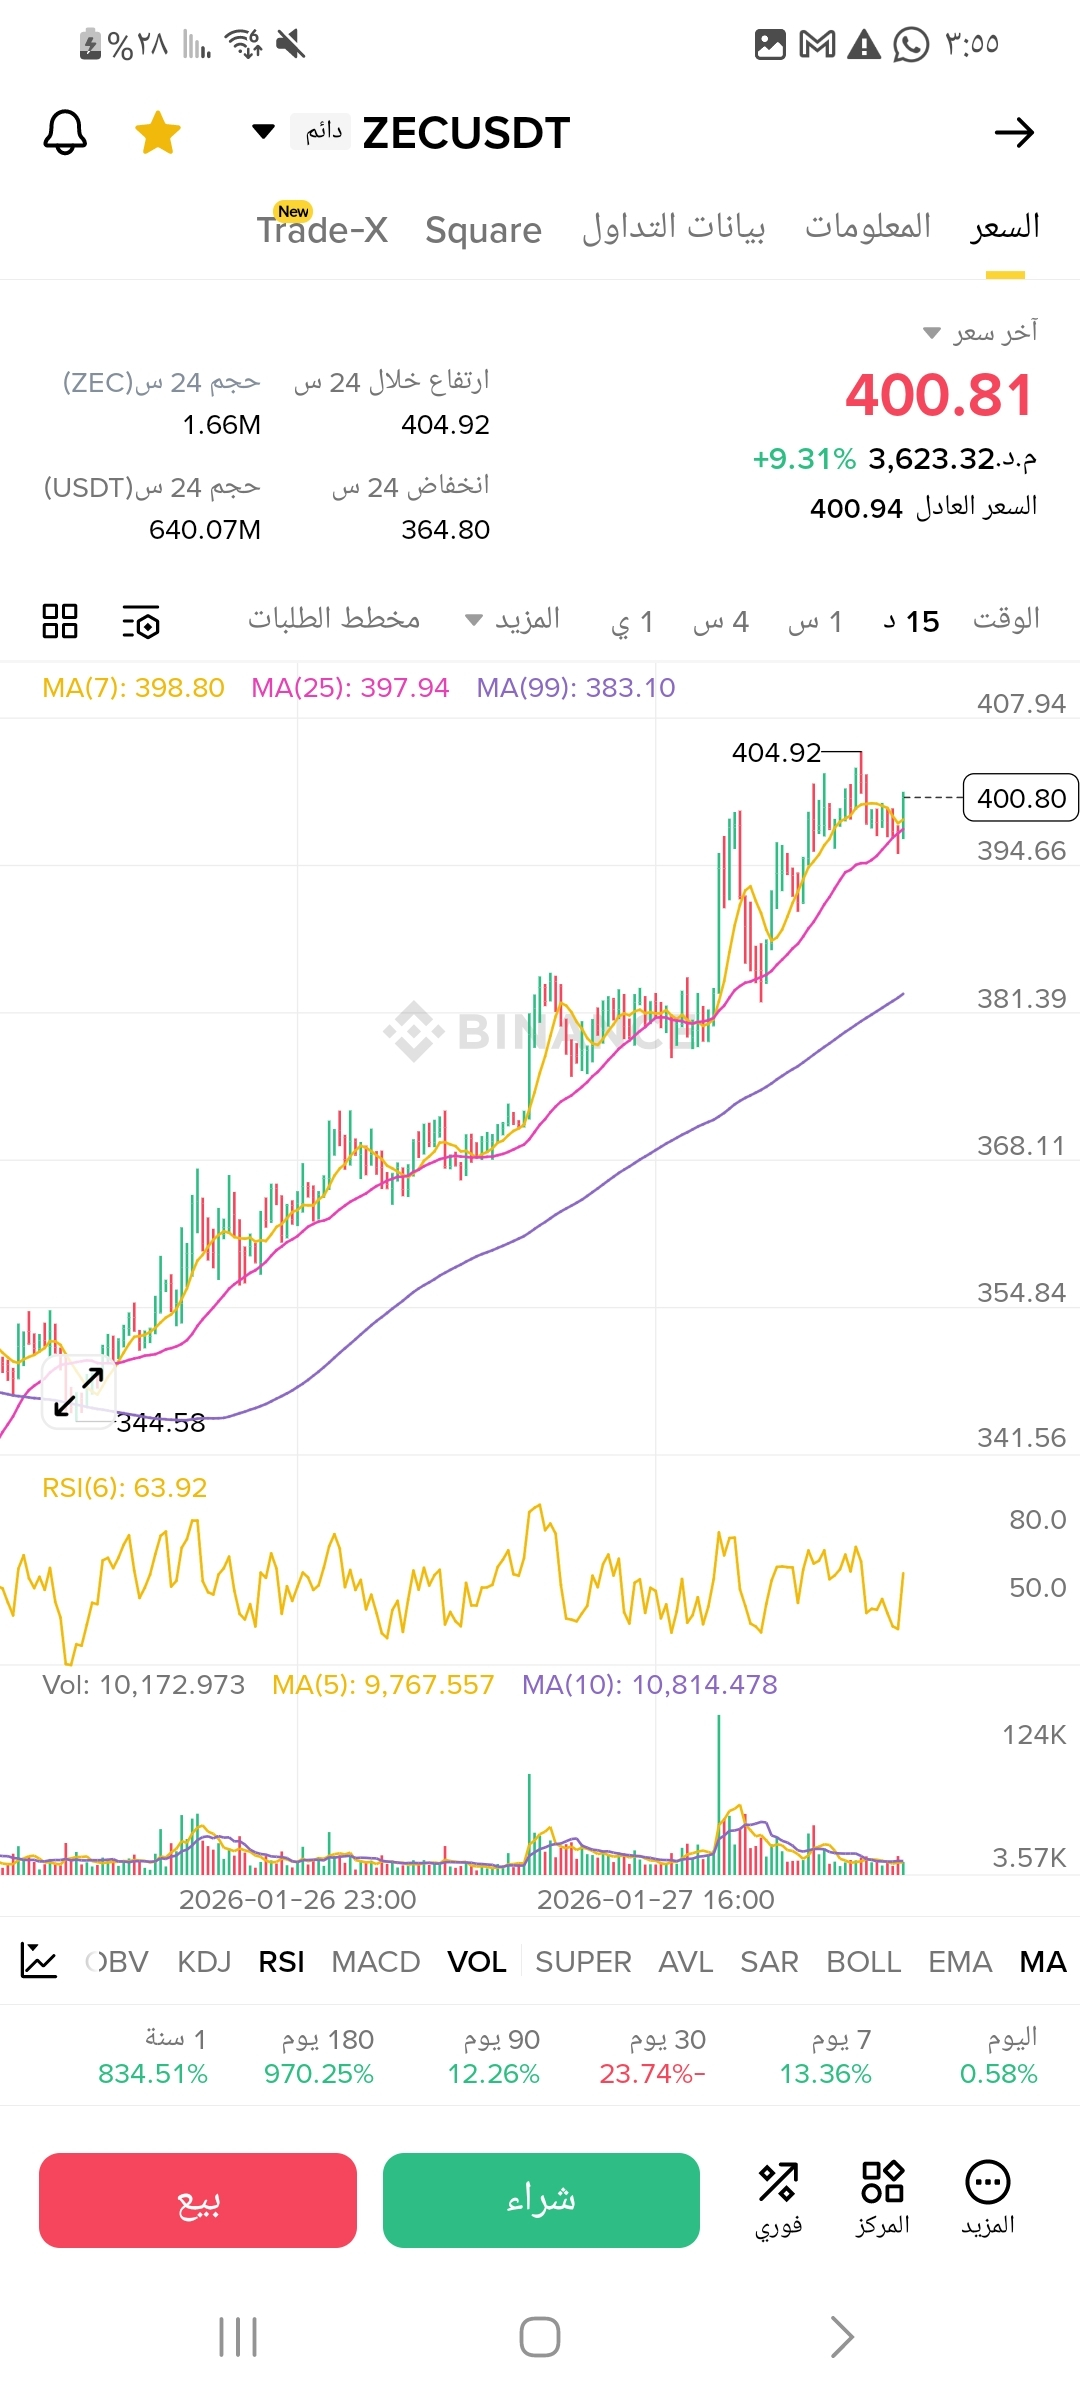Tap 30 يوم -23.74% performance
The width and height of the screenshot is (1080, 2400).
(x=653, y=2056)
